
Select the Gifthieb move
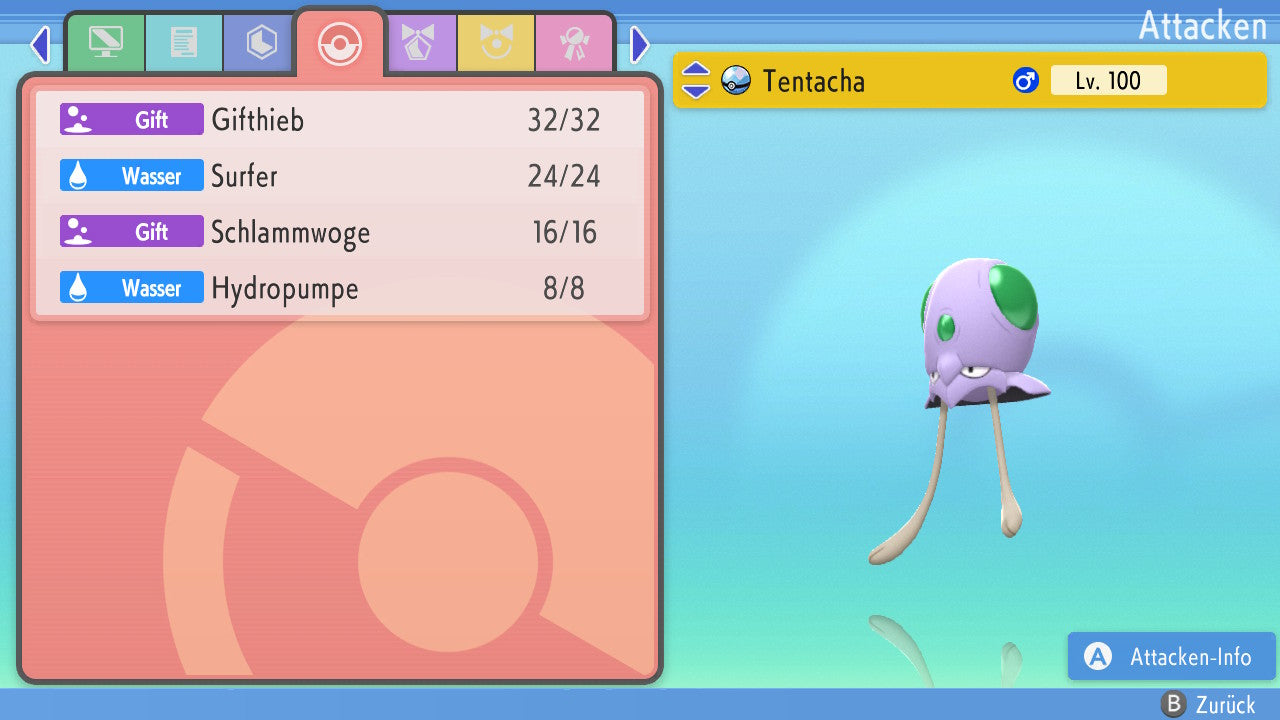coord(340,120)
